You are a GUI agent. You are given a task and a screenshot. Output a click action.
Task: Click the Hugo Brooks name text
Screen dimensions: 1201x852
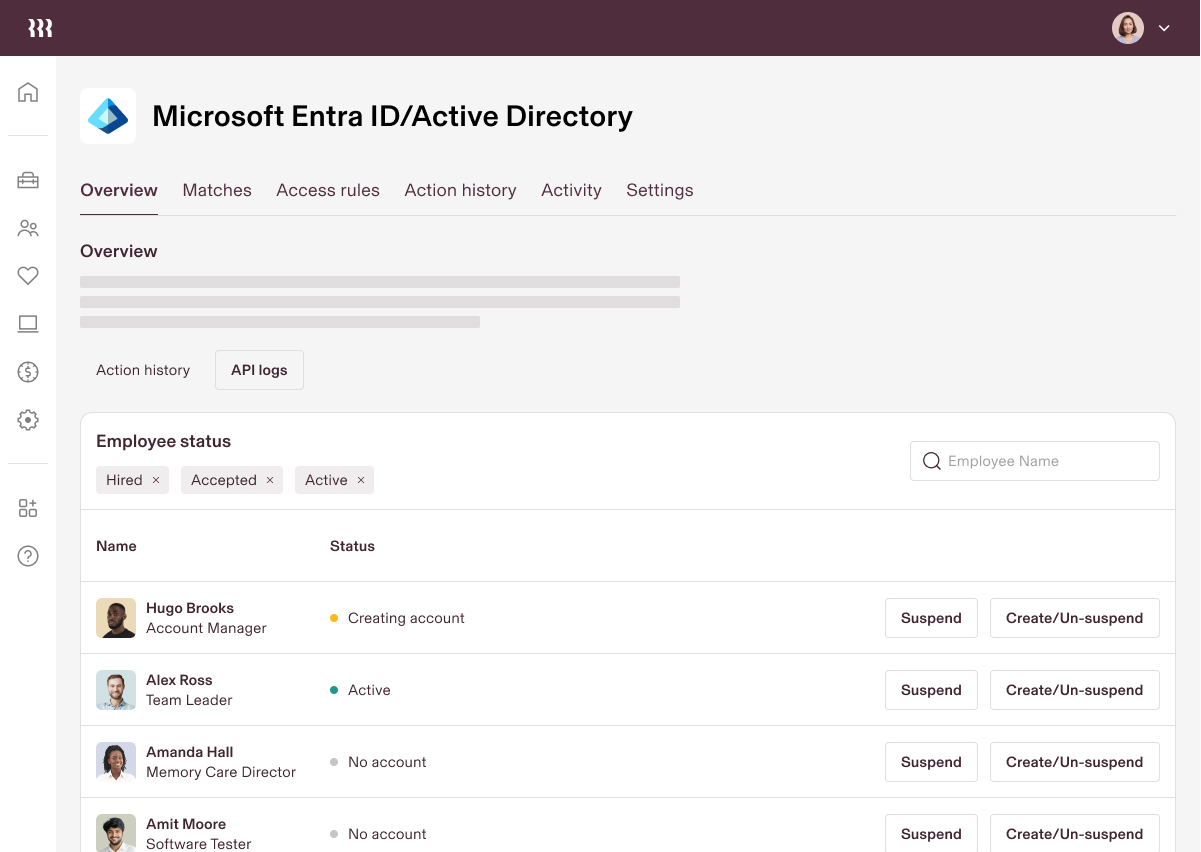point(190,608)
